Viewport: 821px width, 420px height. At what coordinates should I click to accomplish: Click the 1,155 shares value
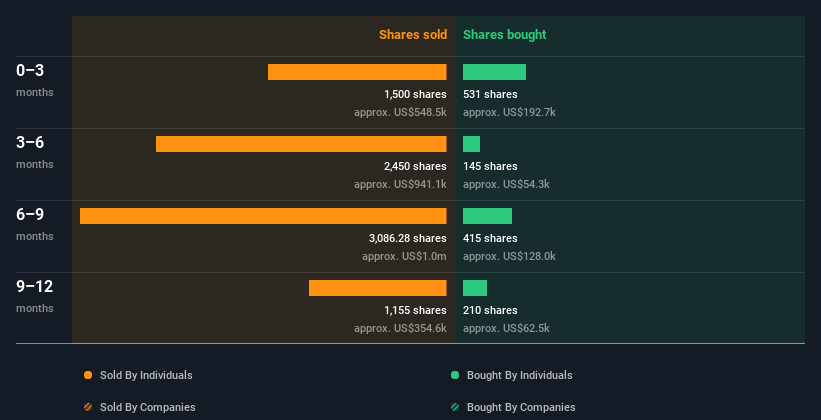click(x=415, y=310)
